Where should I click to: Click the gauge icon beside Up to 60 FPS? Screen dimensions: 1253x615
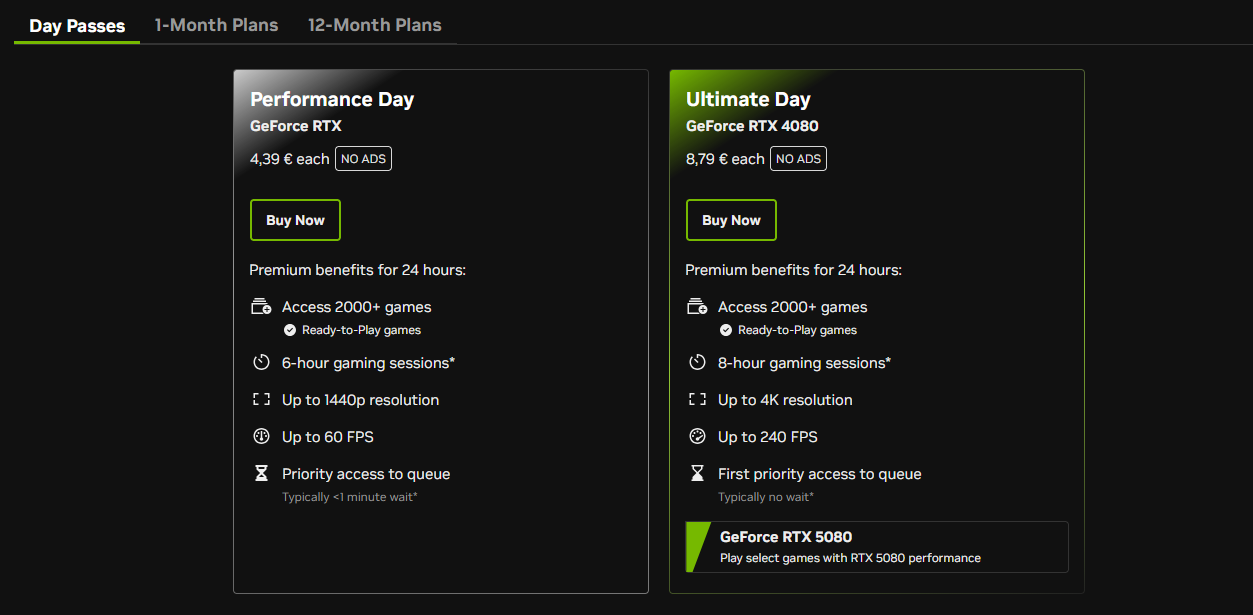click(x=261, y=437)
